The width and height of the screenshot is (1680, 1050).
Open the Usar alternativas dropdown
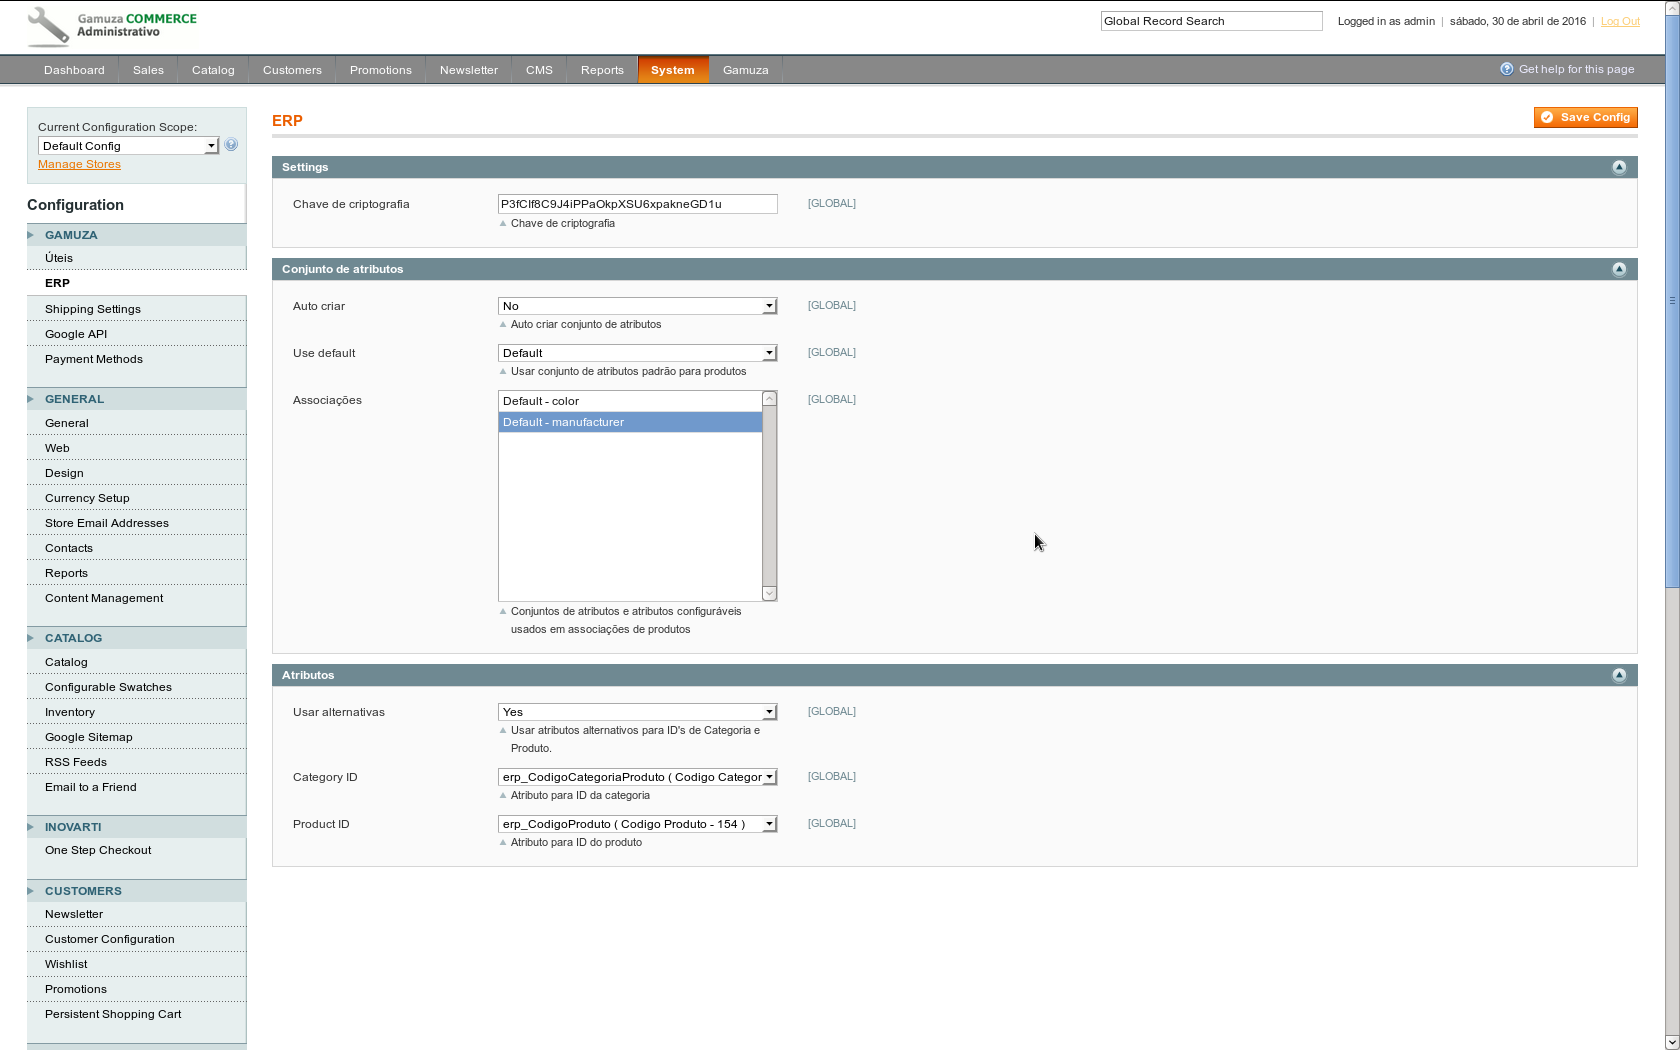[x=637, y=712]
